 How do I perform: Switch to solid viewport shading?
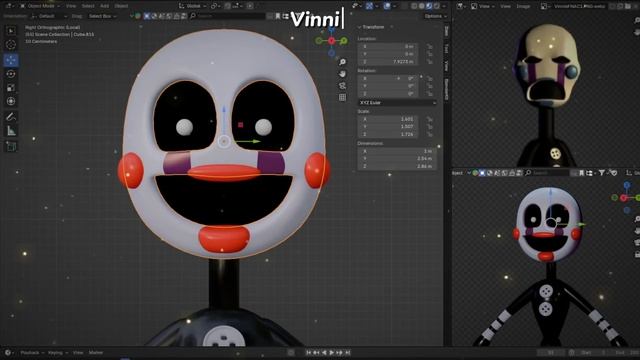(x=421, y=6)
